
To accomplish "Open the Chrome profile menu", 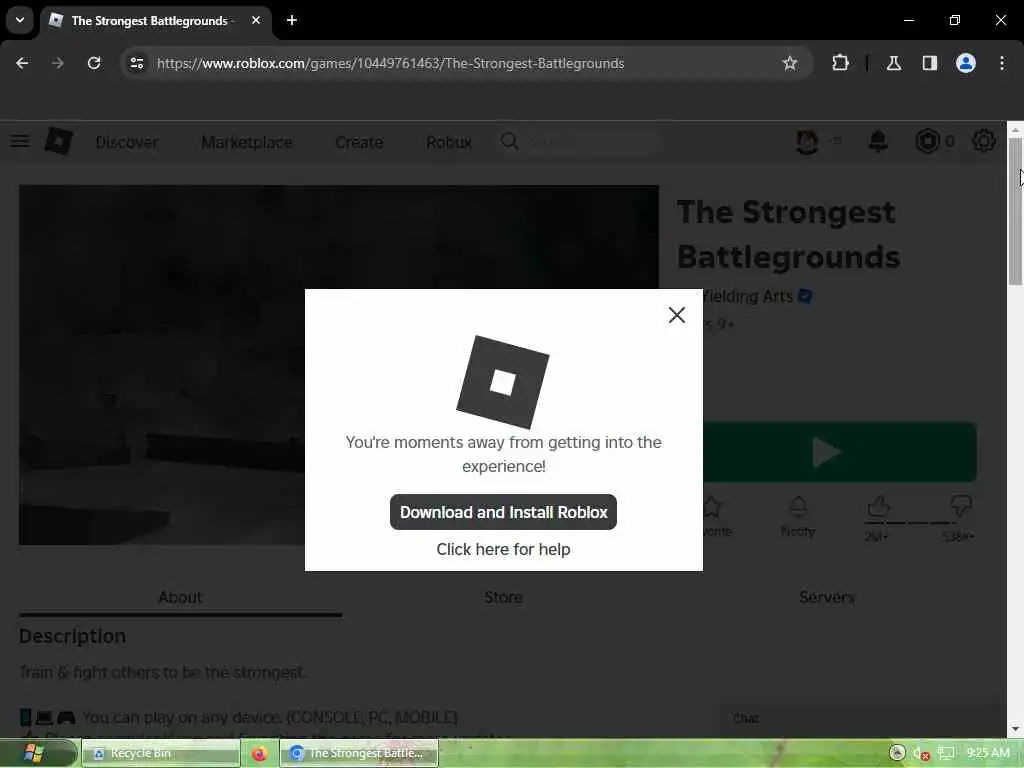I will (965, 63).
